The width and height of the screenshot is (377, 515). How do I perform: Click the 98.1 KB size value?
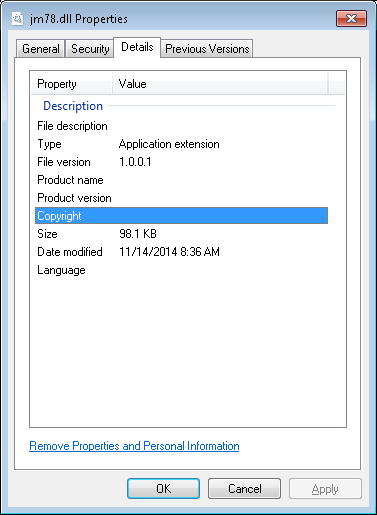pos(138,234)
